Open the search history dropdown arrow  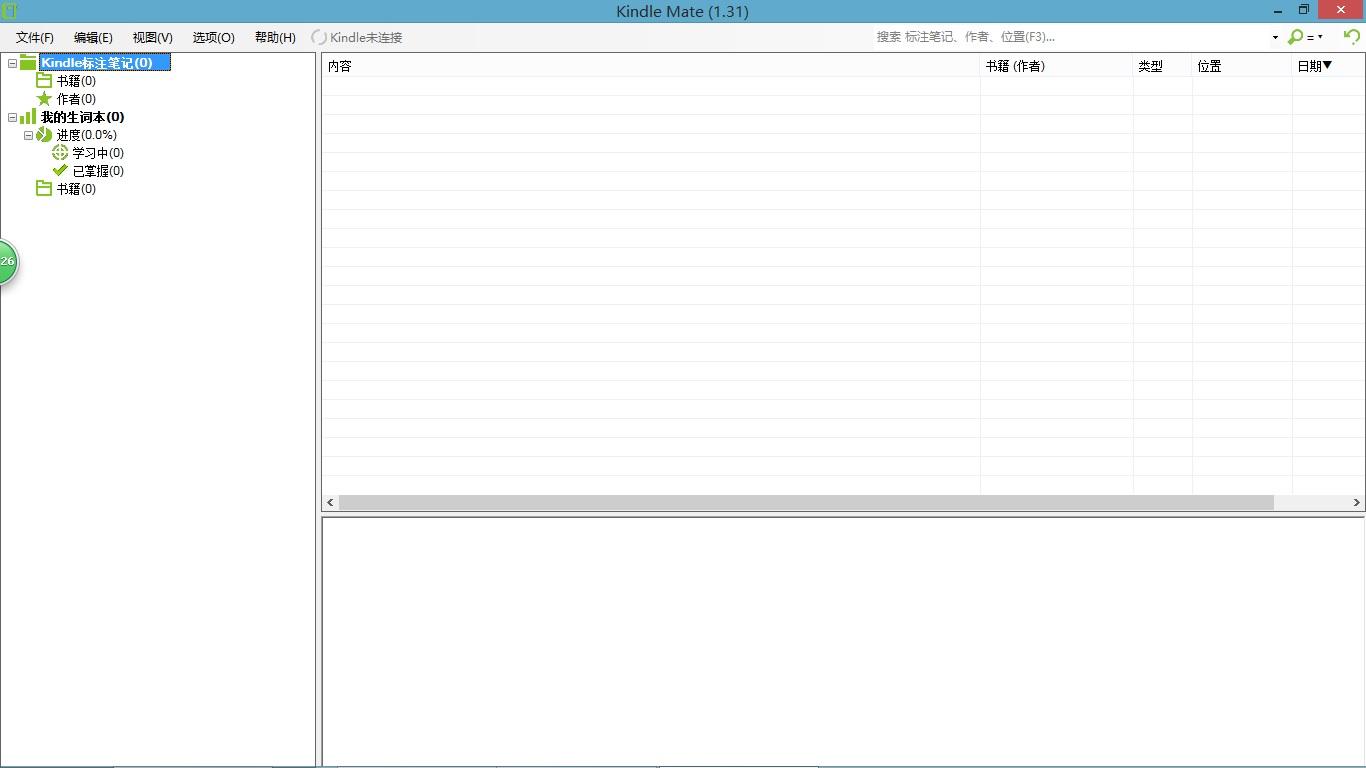point(1275,37)
